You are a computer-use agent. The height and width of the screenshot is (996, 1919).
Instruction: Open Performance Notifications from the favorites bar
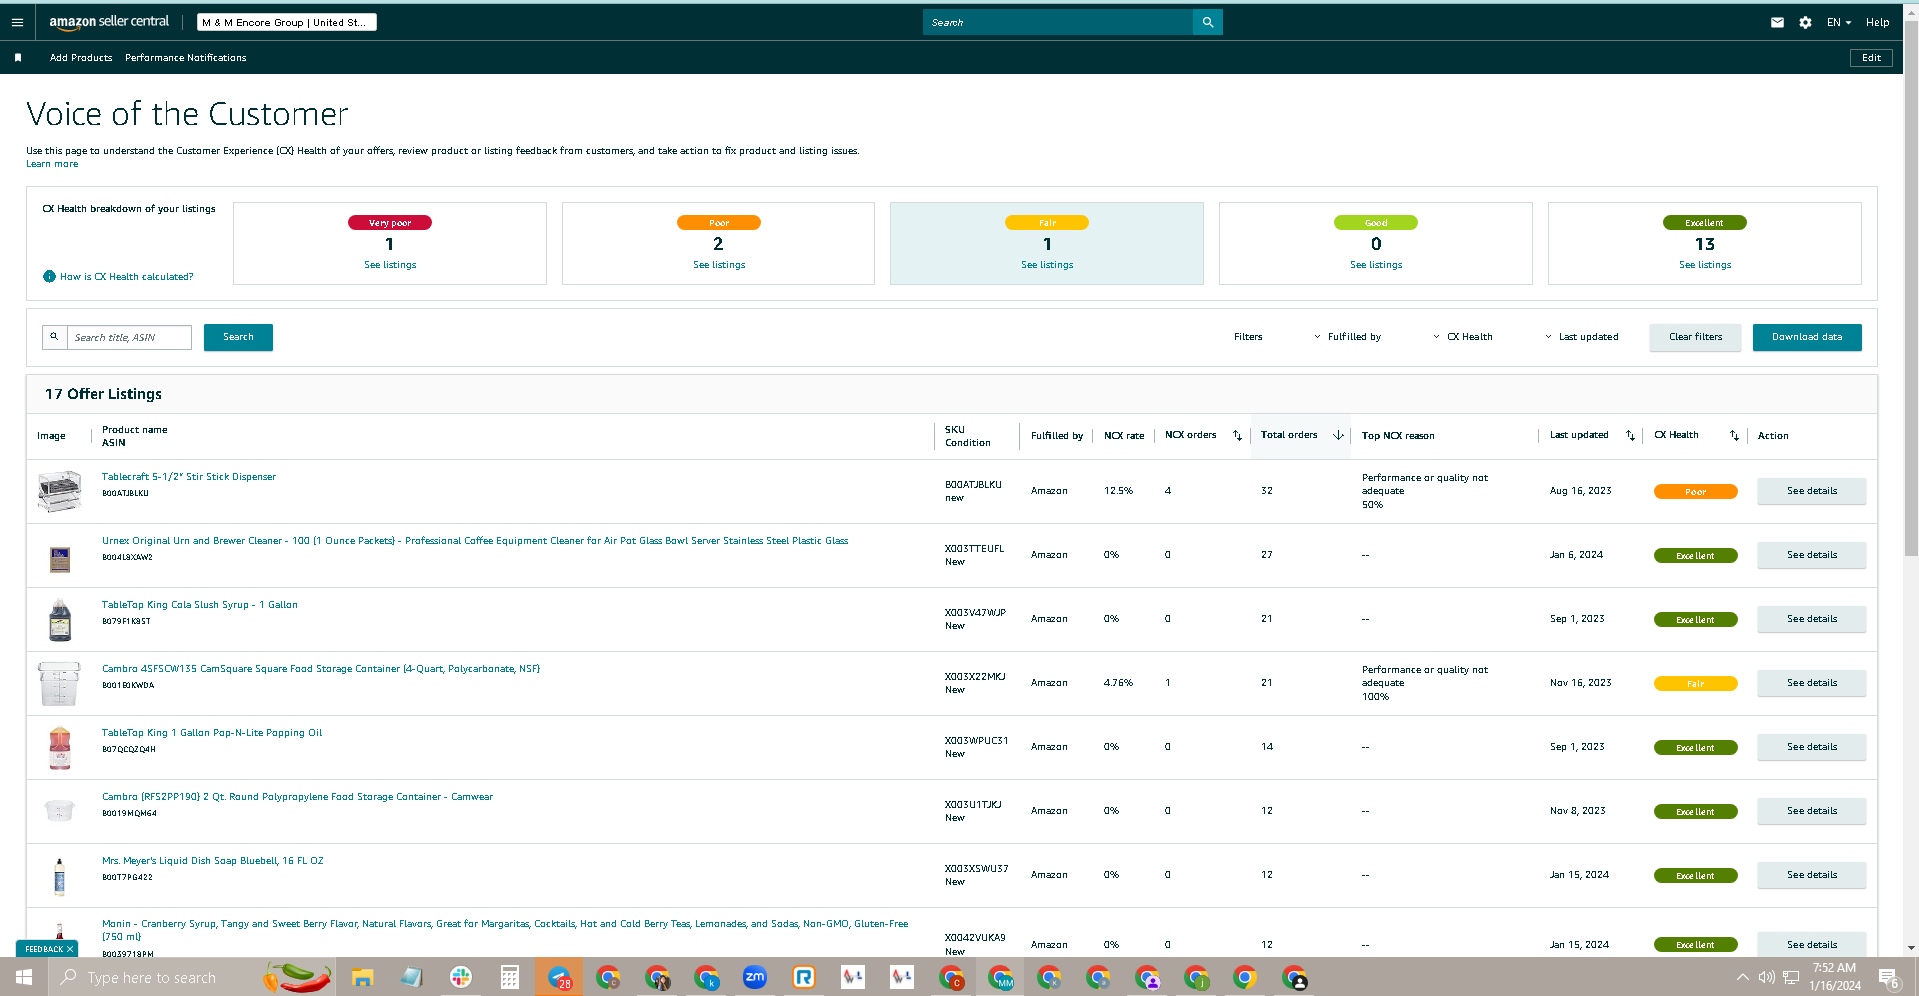(186, 58)
